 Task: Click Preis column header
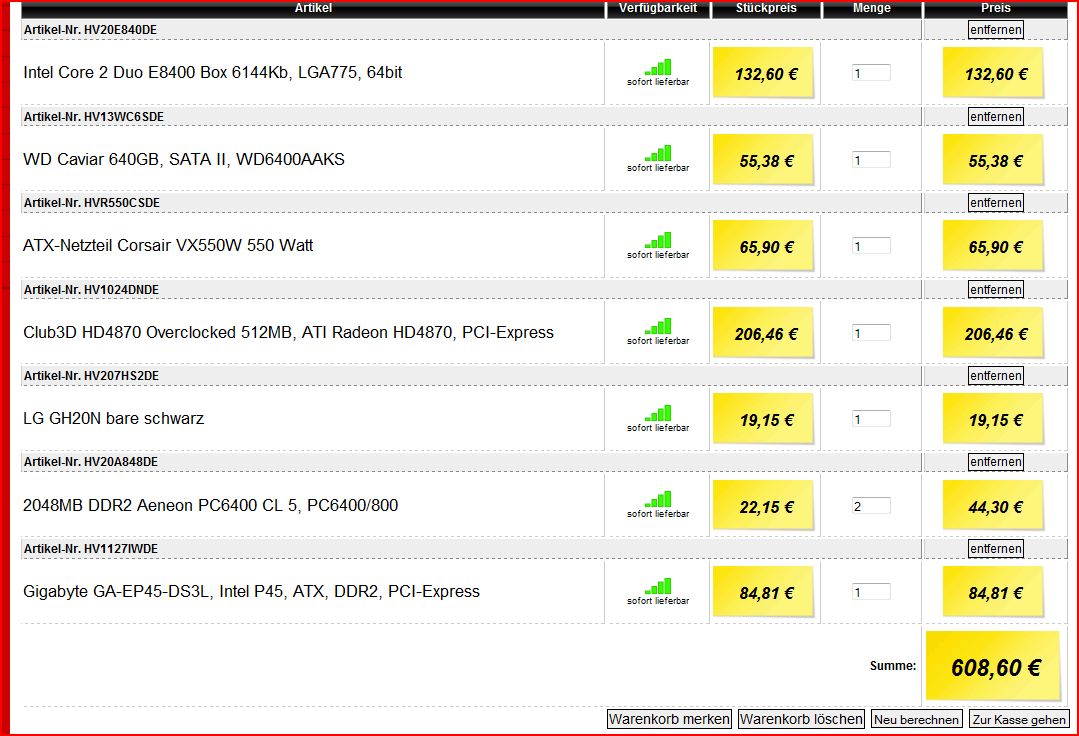click(x=995, y=8)
